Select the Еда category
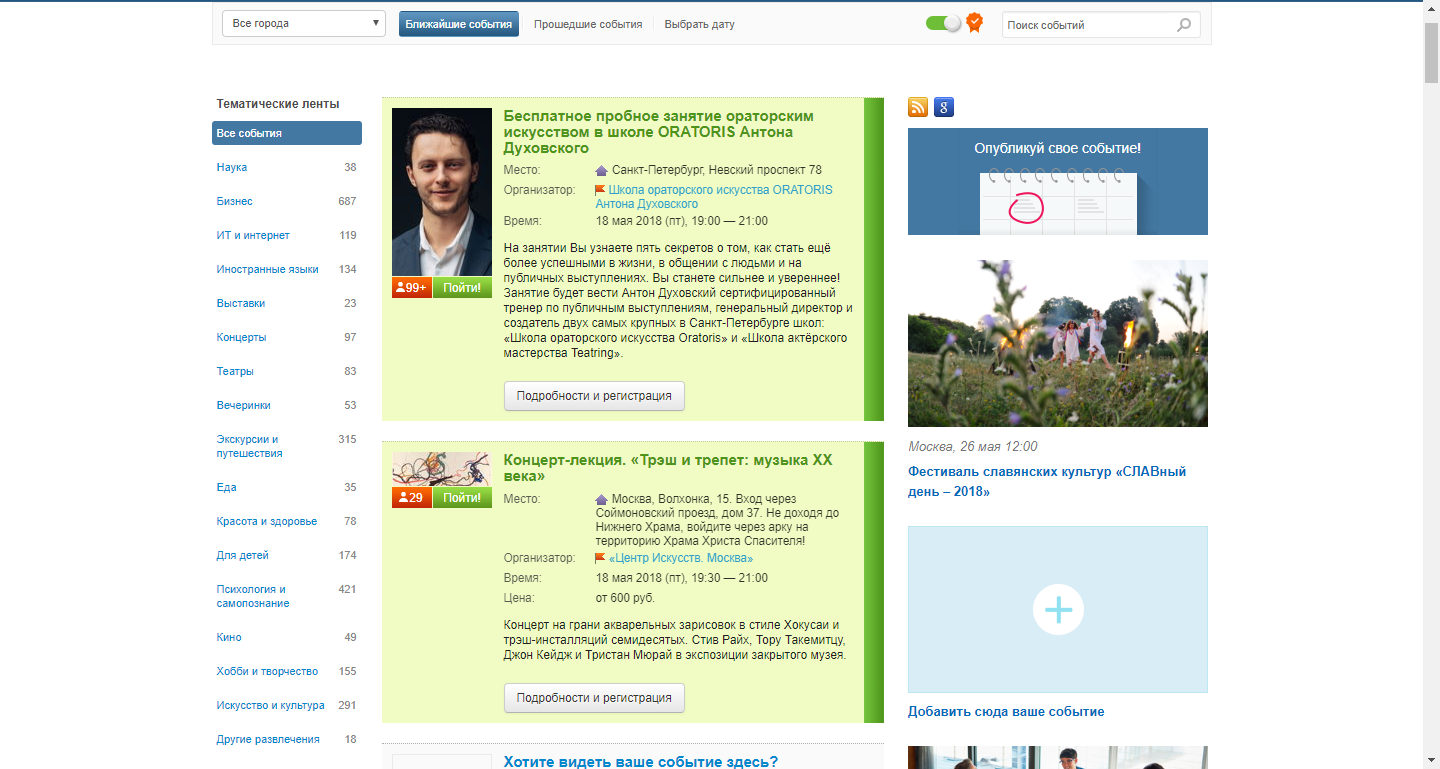The image size is (1440, 769). (x=226, y=487)
